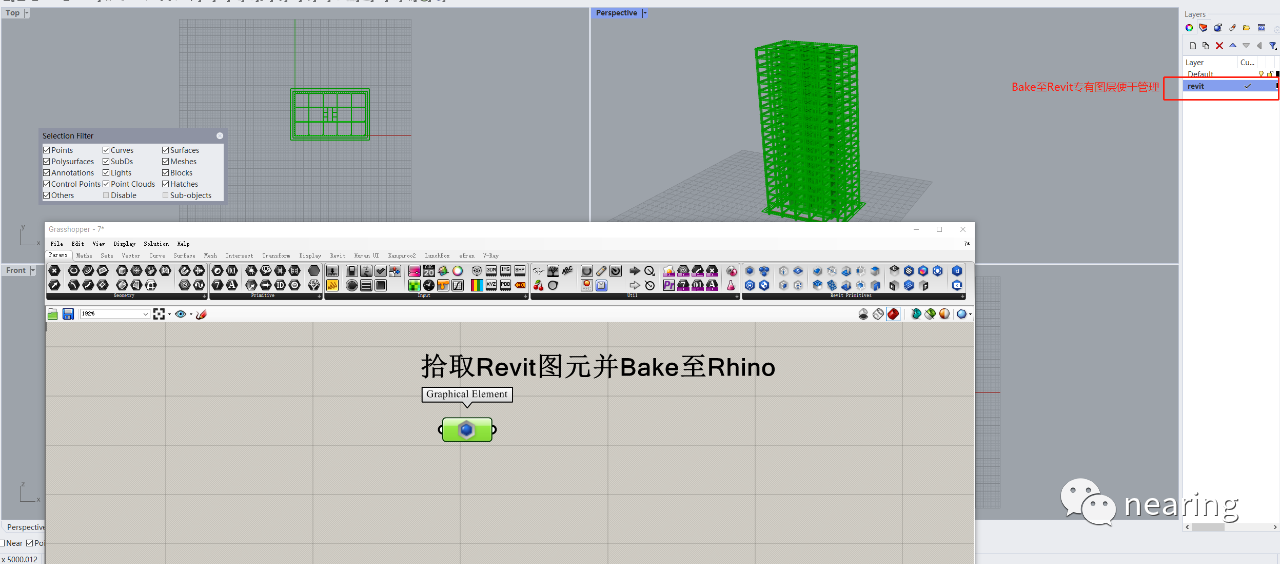Select the calendar date component icon
This screenshot has height=564, width=1280.
click(x=428, y=271)
